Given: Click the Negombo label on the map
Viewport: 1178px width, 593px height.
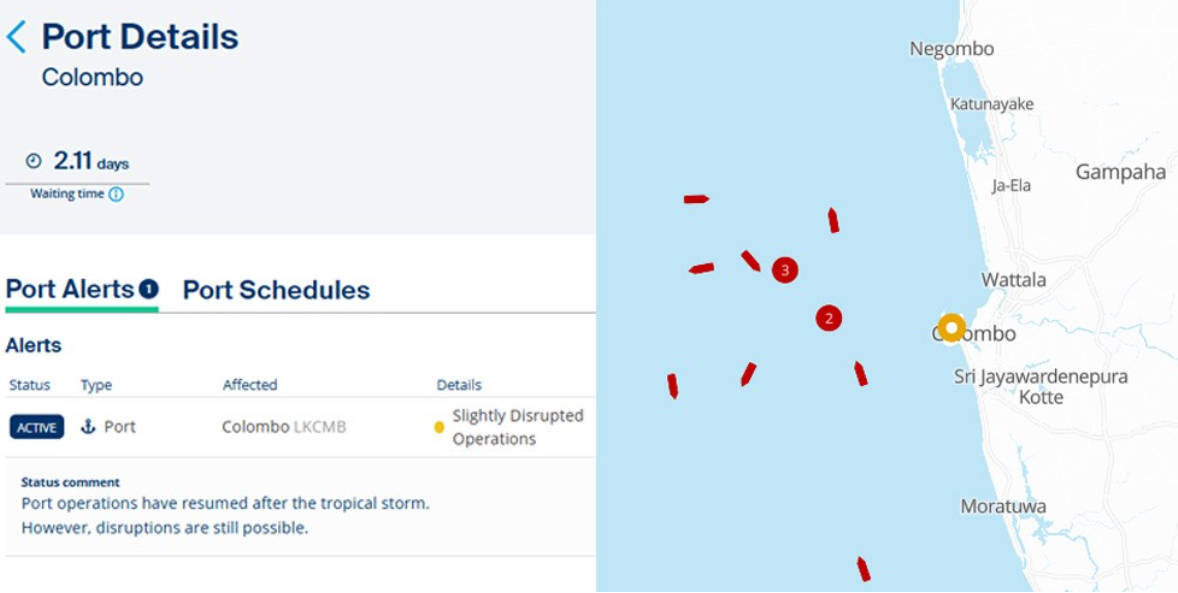Looking at the screenshot, I should tap(951, 49).
